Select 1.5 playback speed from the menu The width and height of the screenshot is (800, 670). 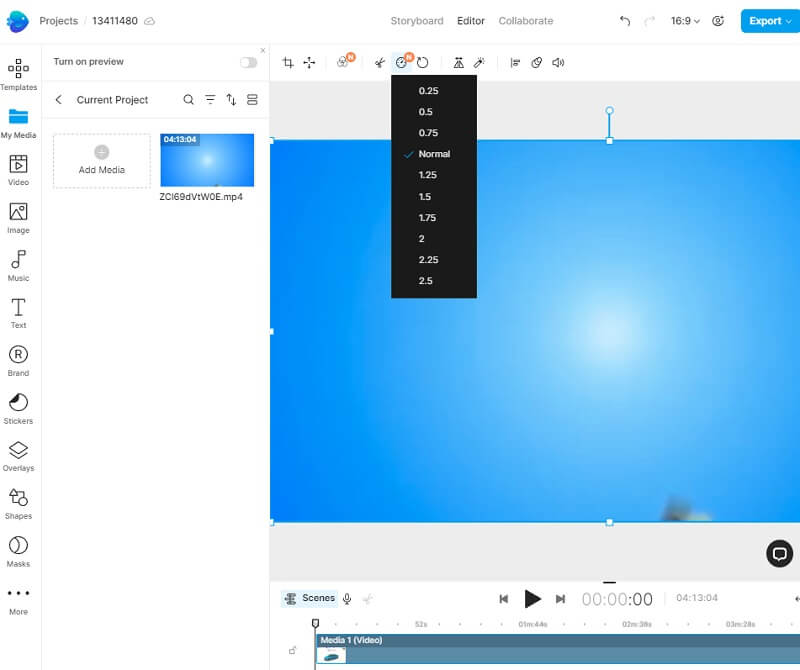(429, 196)
